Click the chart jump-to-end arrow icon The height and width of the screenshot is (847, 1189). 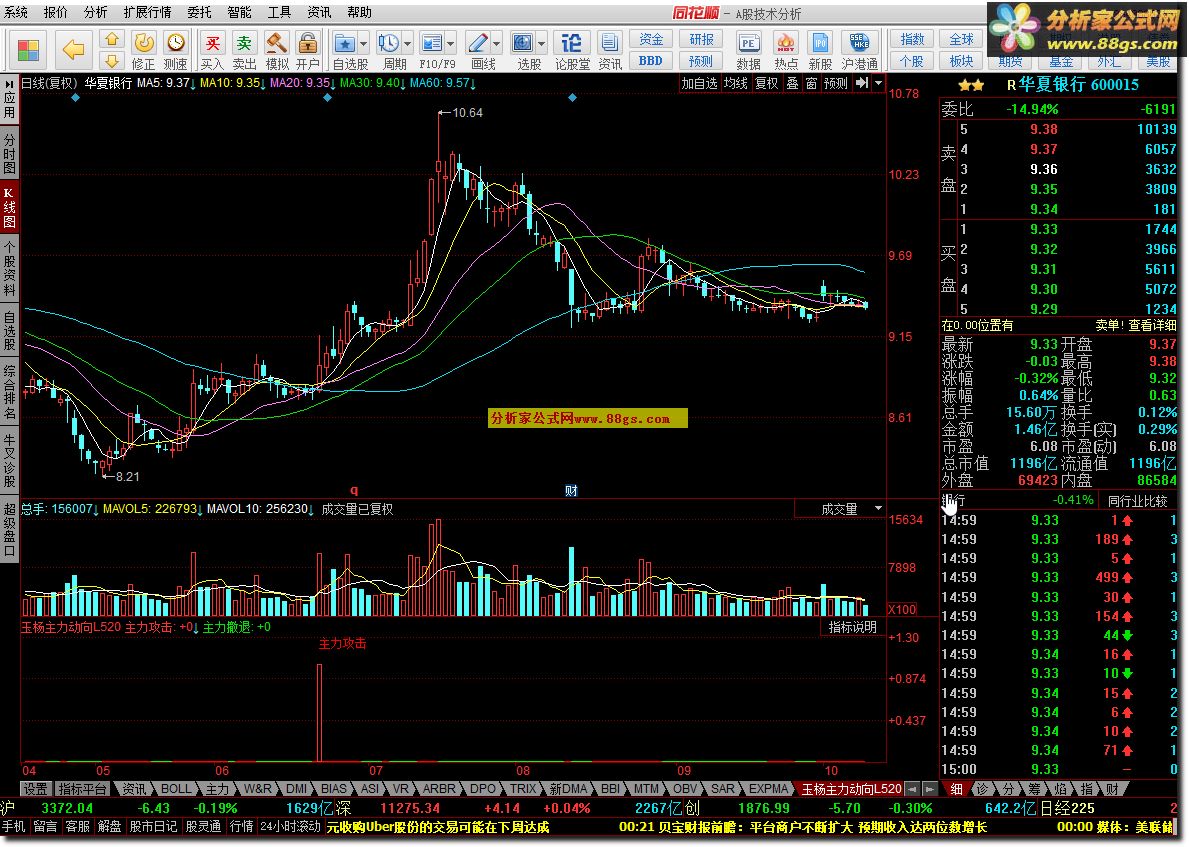pyautogui.click(x=861, y=83)
